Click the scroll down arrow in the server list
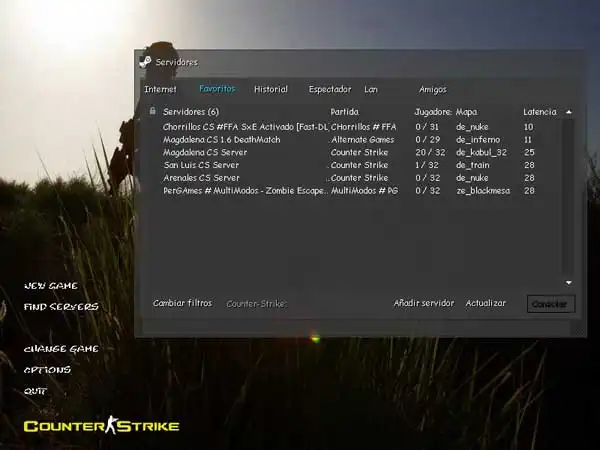 pos(568,283)
